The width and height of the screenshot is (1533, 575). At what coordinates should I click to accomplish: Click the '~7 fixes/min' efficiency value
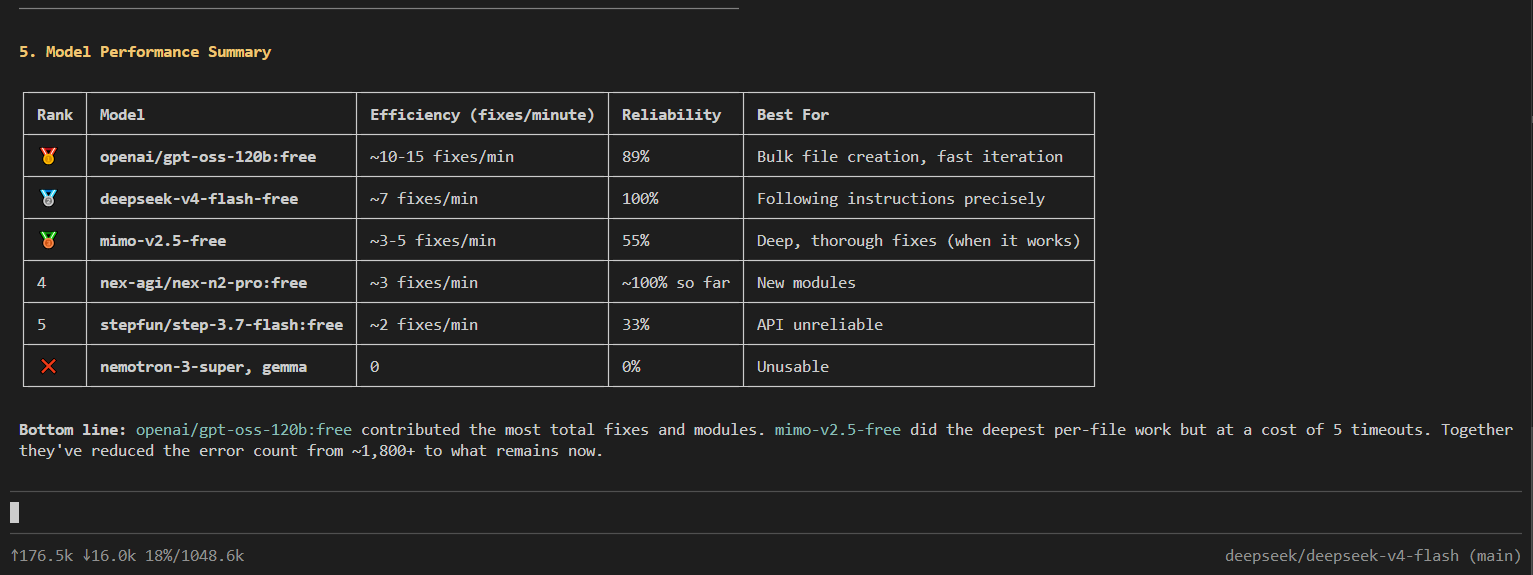click(x=424, y=198)
